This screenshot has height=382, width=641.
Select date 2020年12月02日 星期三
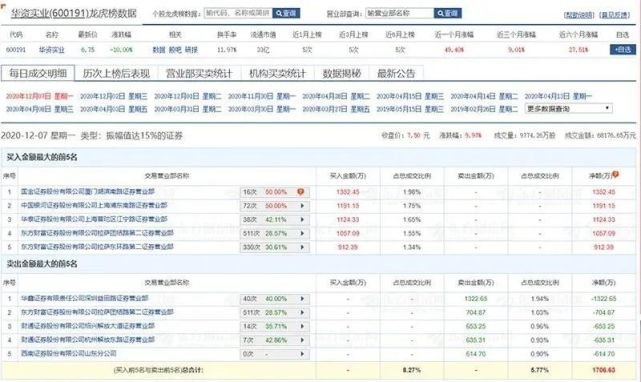pyautogui.click(x=114, y=96)
